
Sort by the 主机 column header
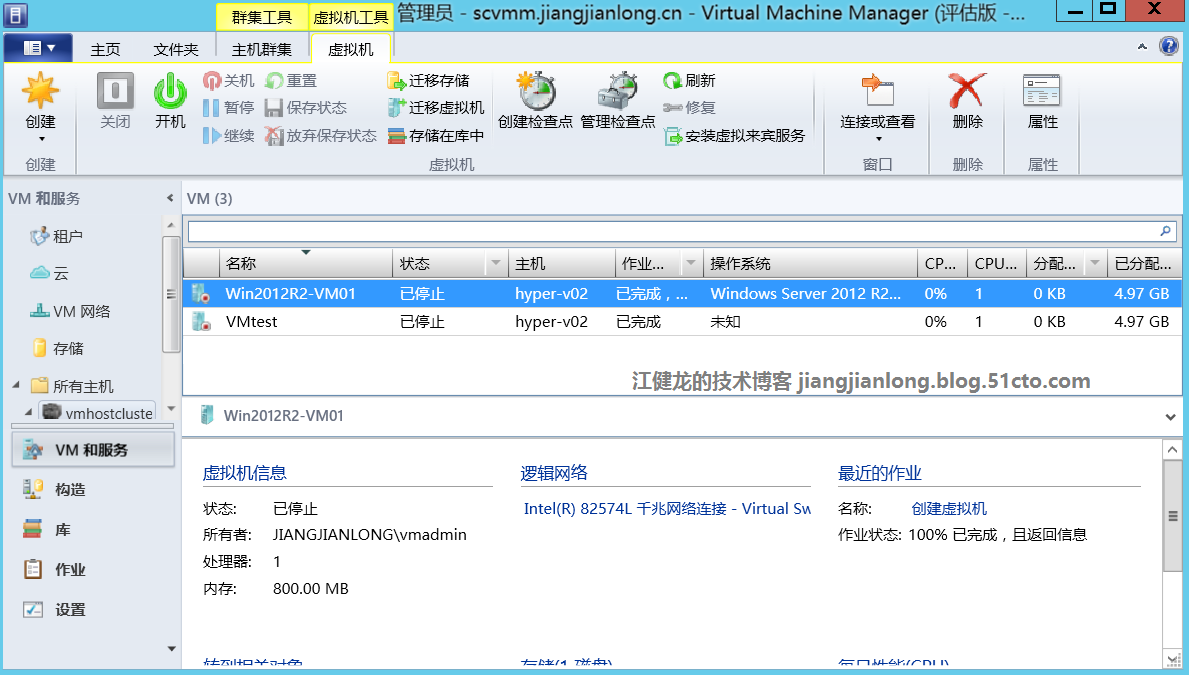pos(561,263)
